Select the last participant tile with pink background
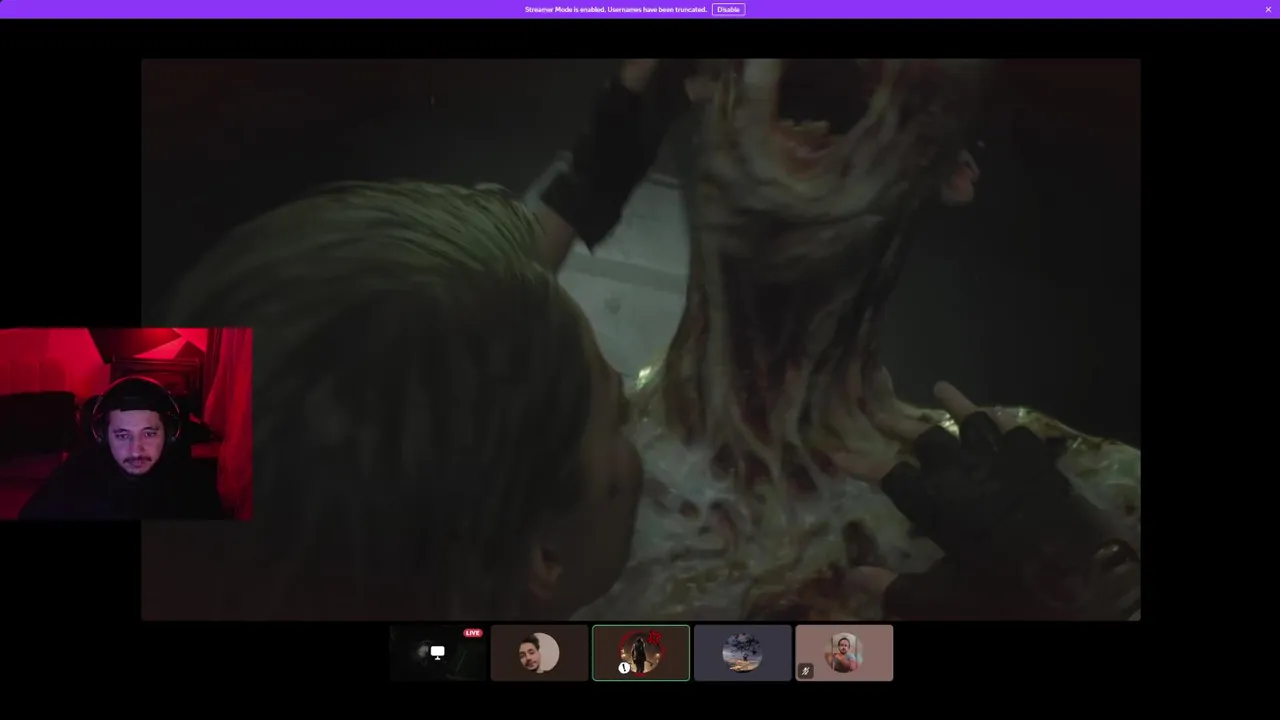1280x720 pixels. 844,653
